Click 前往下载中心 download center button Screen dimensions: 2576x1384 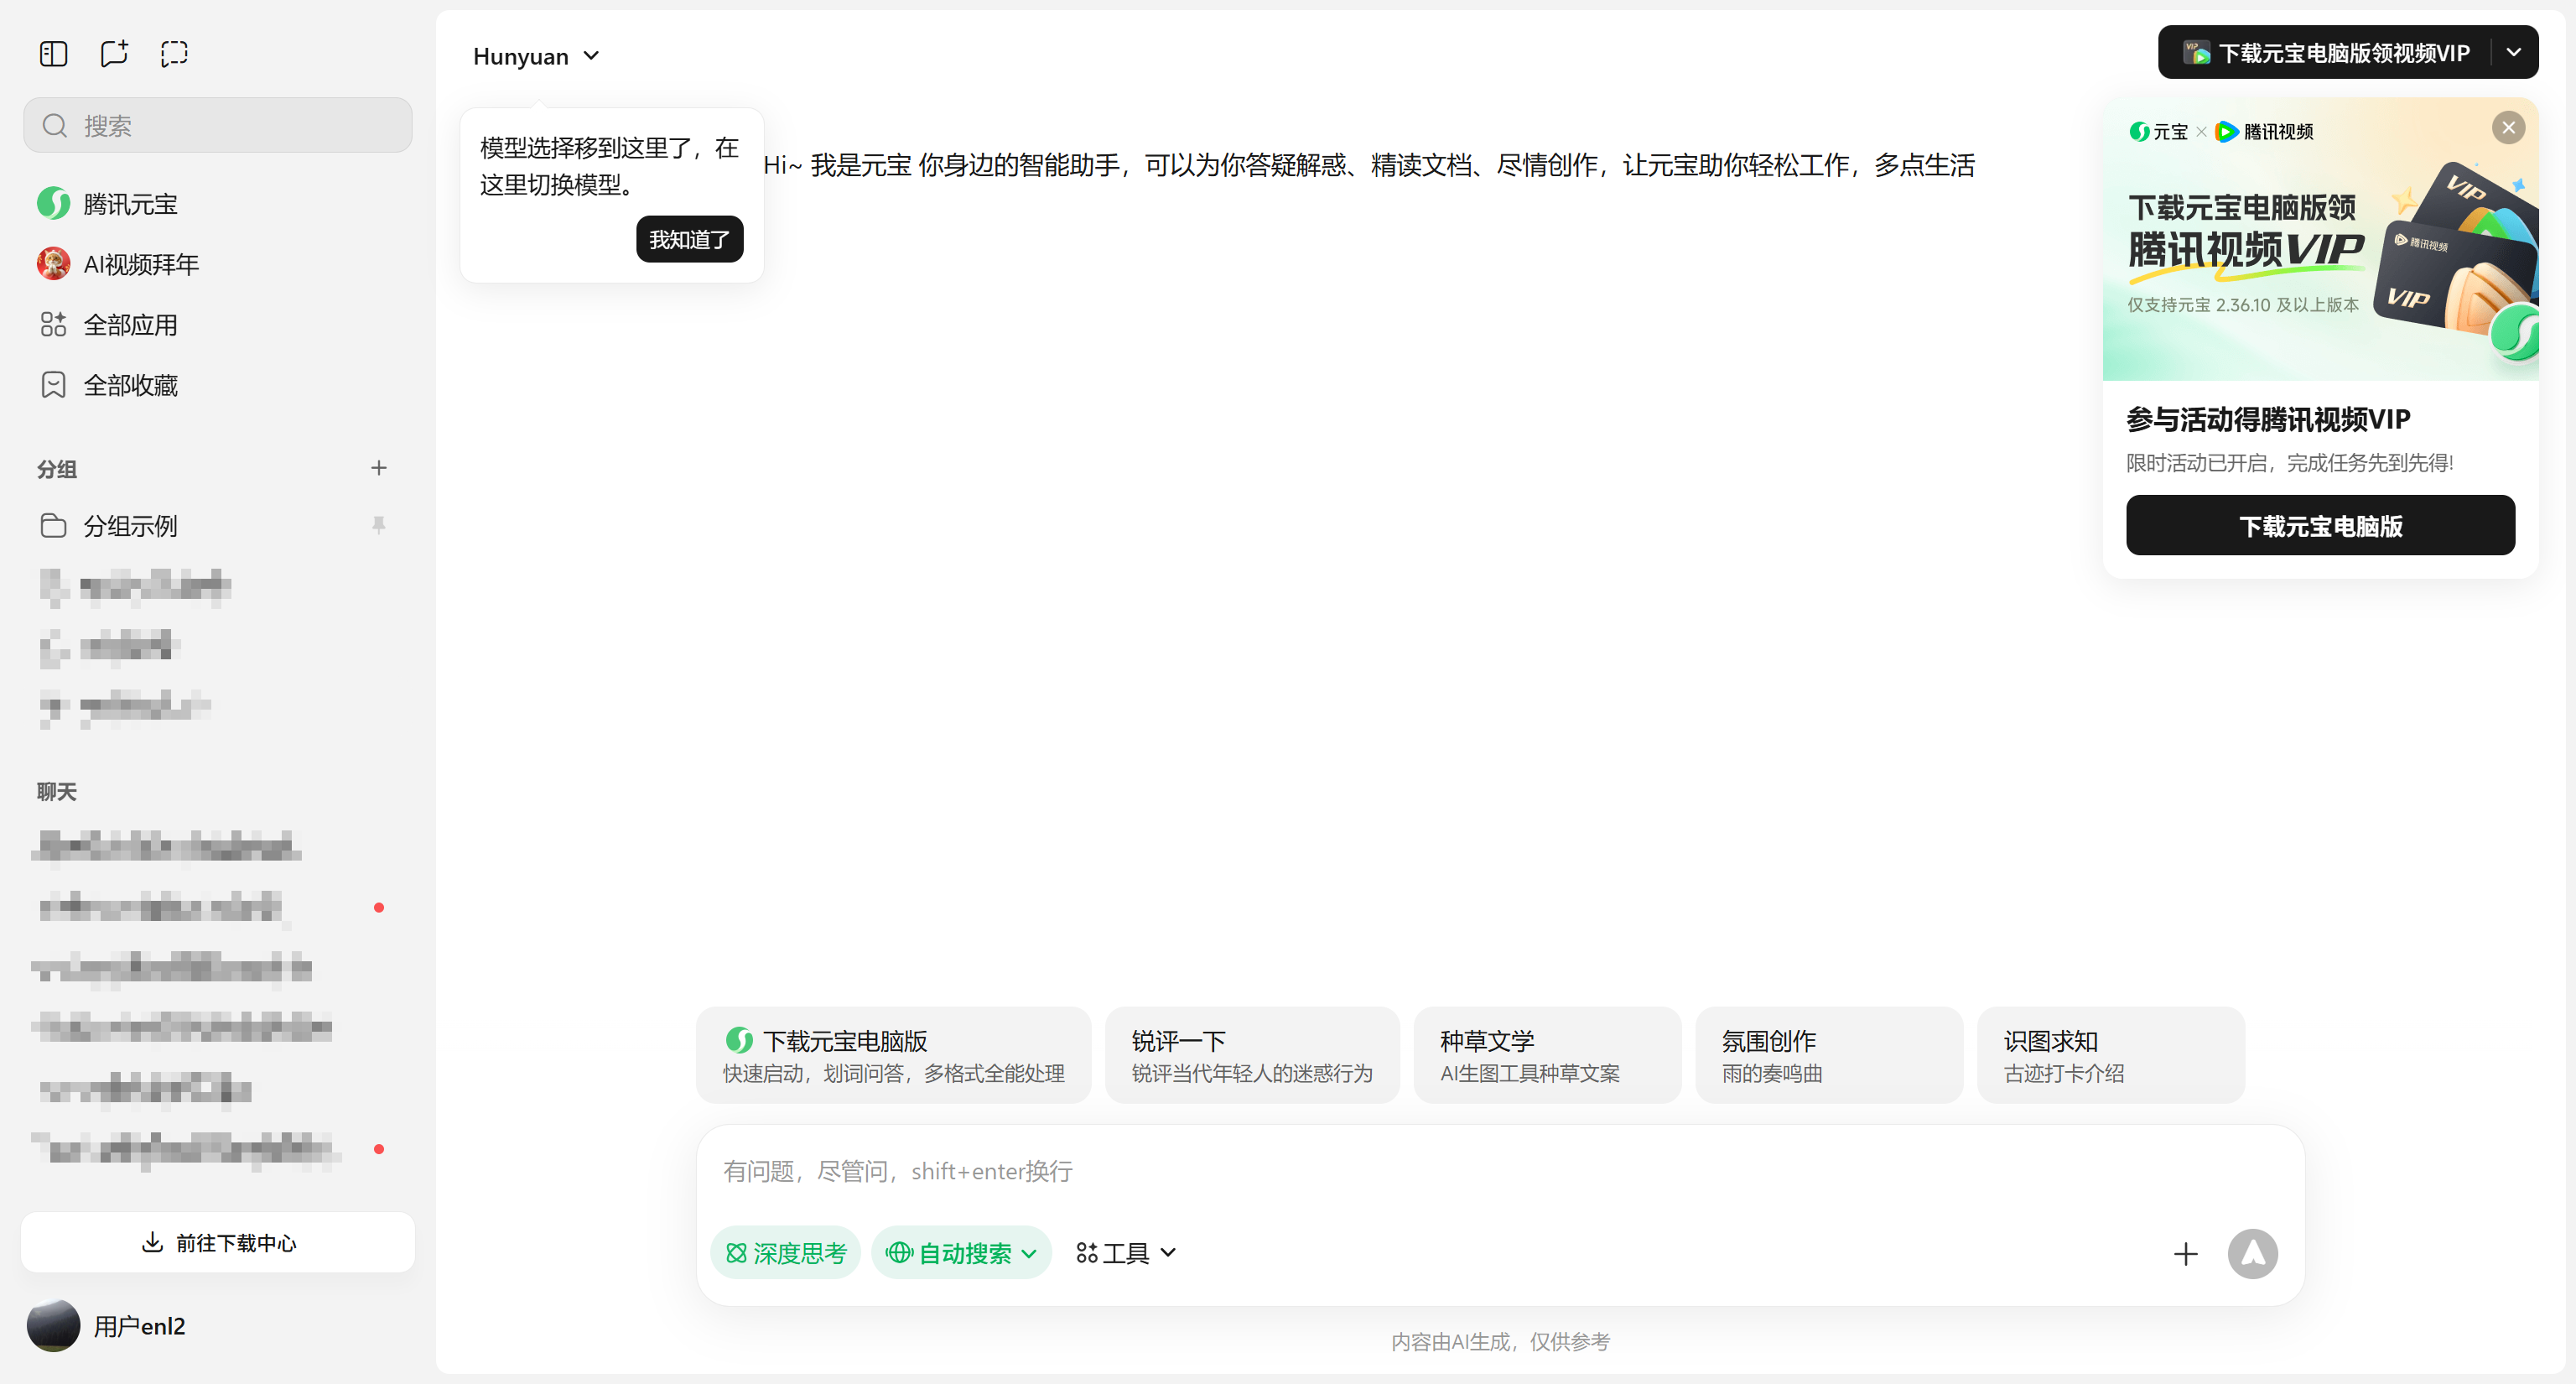(217, 1242)
